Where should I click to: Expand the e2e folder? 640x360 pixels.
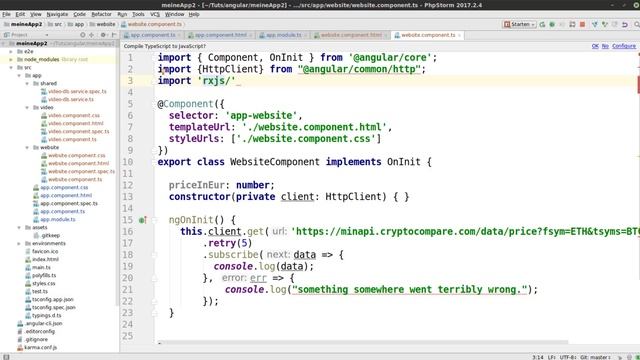(11, 52)
